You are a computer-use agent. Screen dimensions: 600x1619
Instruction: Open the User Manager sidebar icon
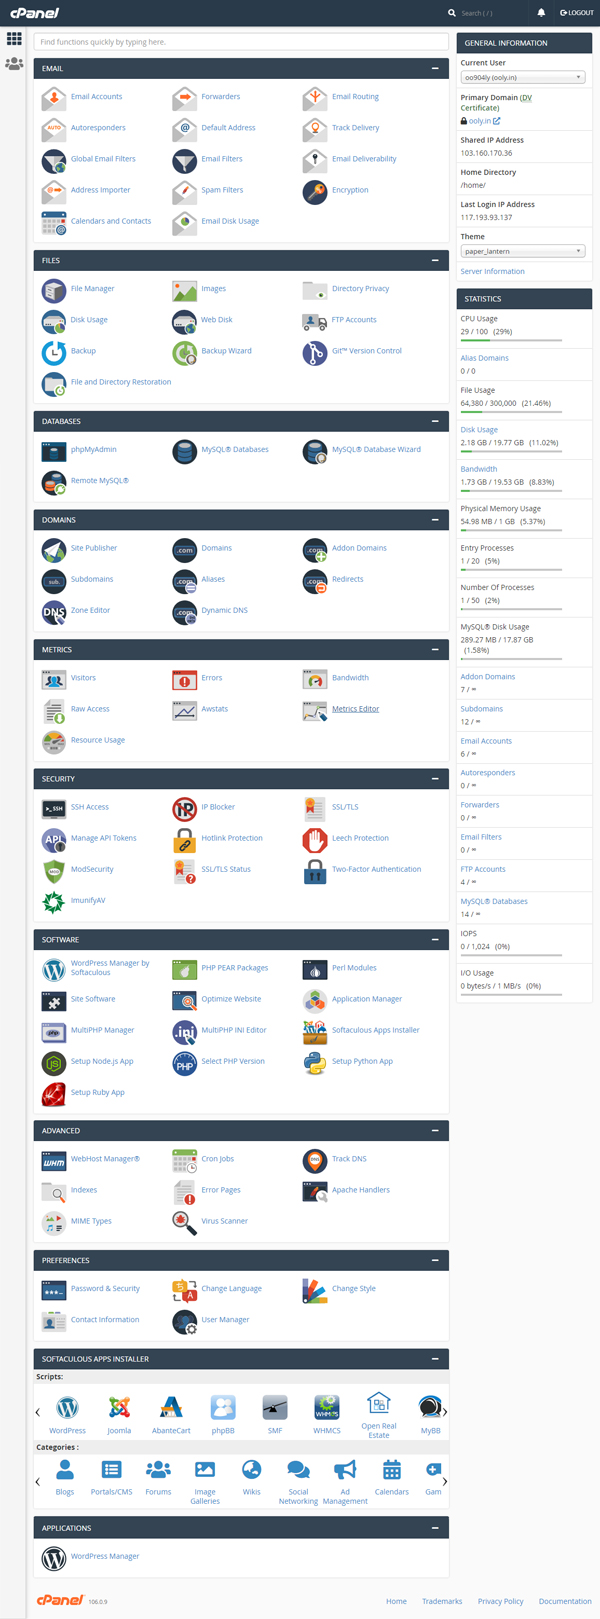tap(14, 64)
